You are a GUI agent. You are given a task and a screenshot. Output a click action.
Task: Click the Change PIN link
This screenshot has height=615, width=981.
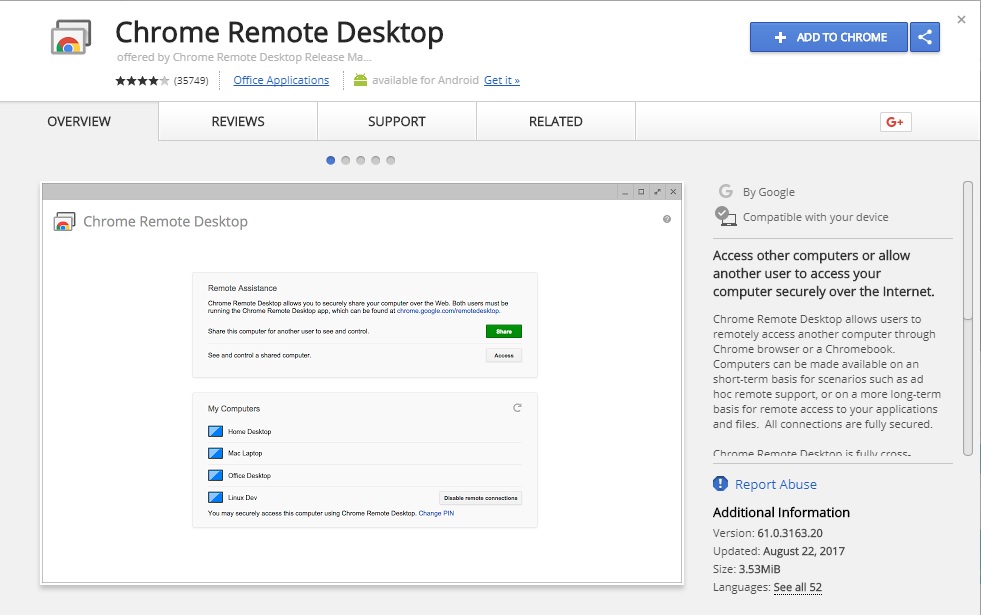point(436,513)
